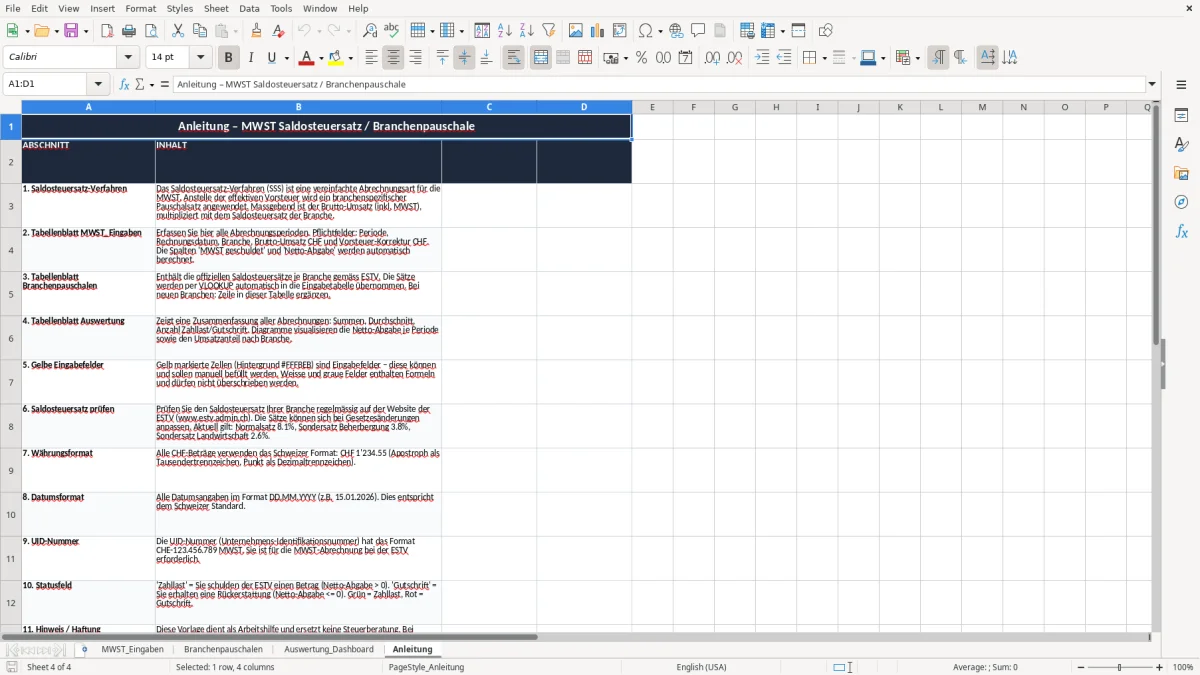Click the Increase Indent icon
The height and width of the screenshot is (675, 1200).
click(762, 58)
